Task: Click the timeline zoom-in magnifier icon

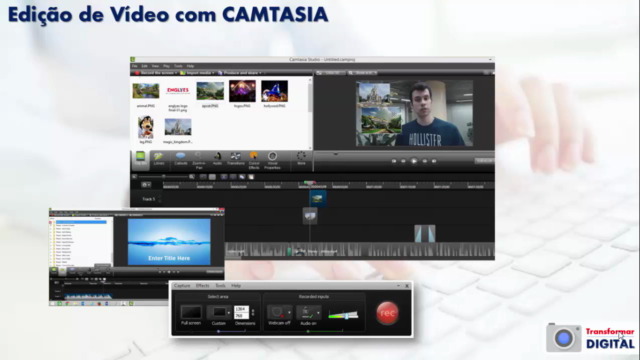Action: (191, 177)
